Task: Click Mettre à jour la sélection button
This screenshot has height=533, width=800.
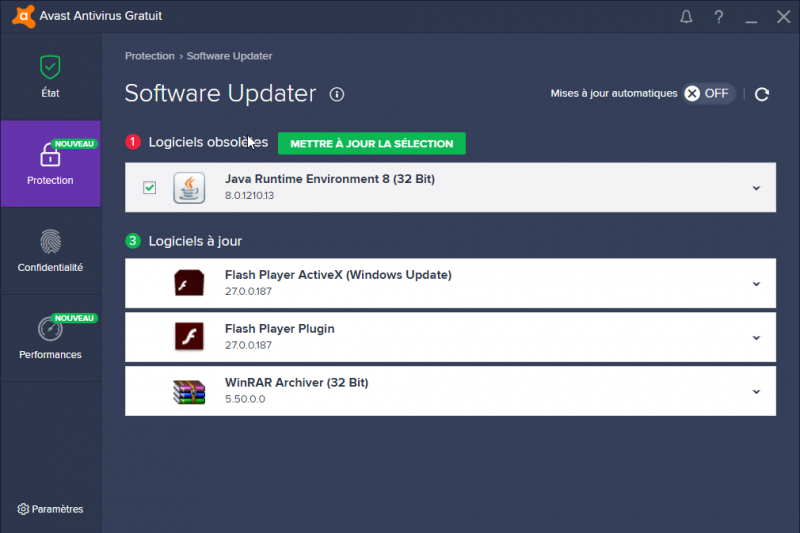Action: click(x=371, y=143)
